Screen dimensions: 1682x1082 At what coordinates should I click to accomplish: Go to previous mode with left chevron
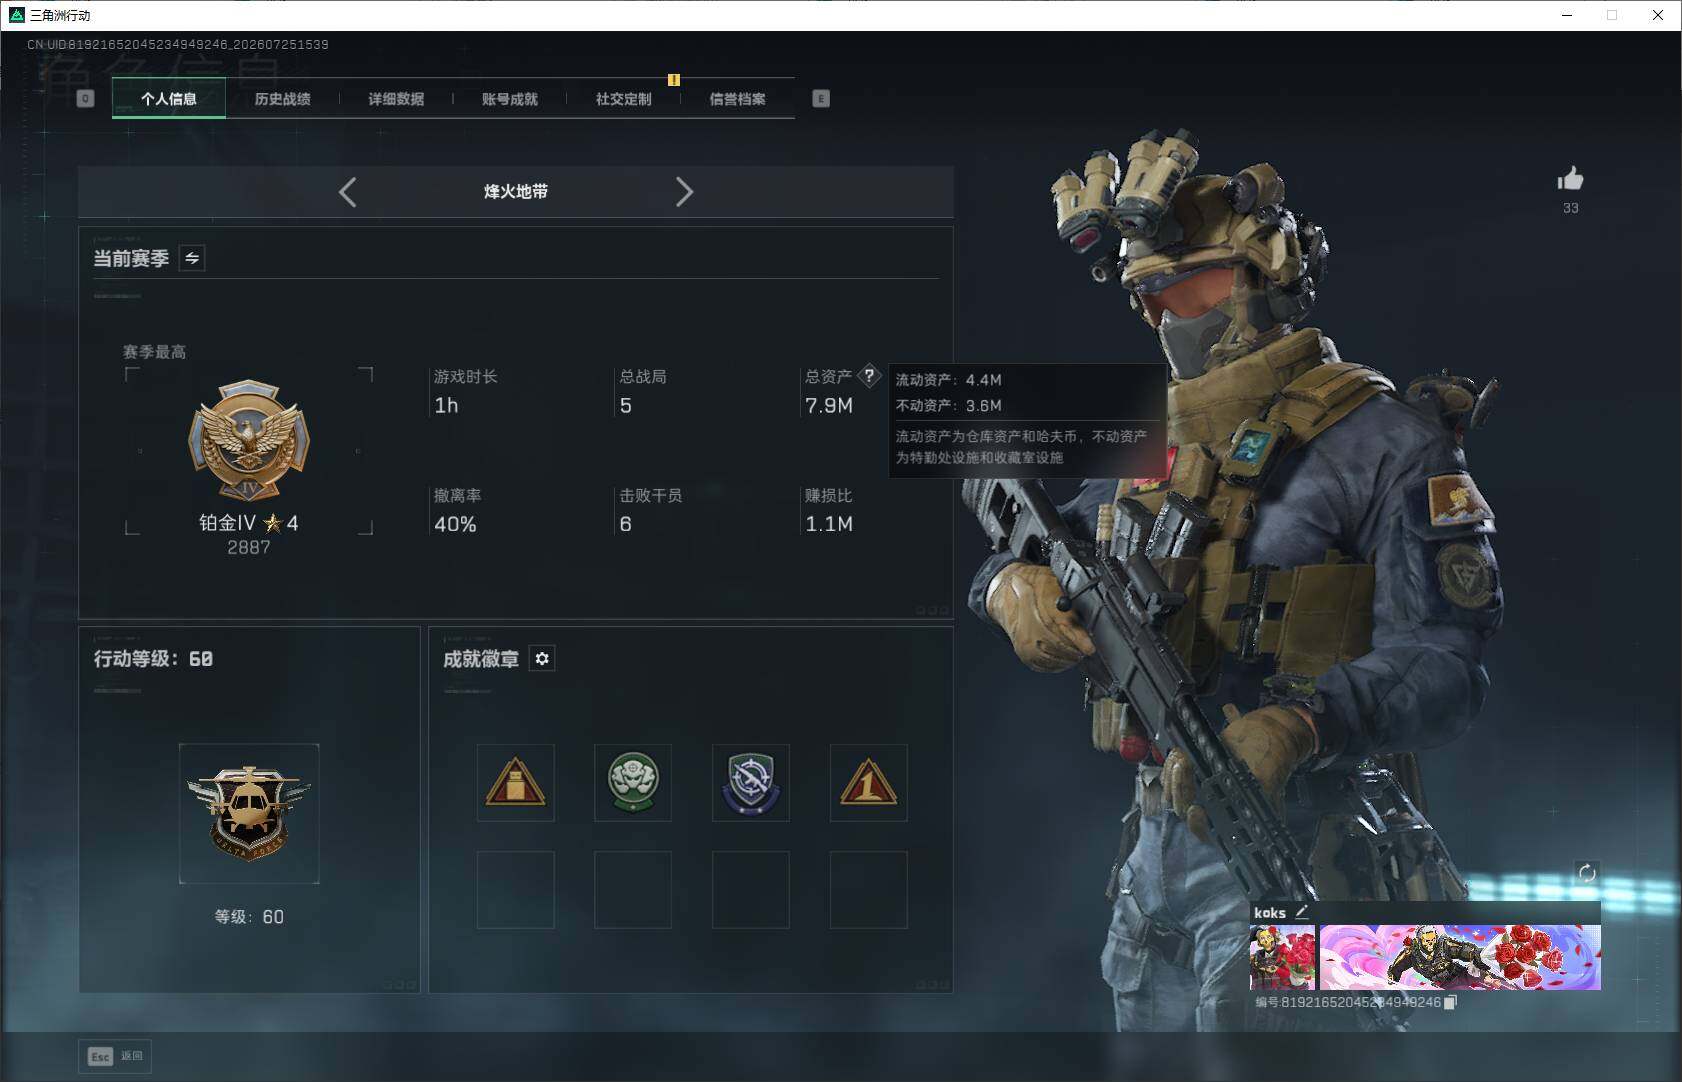[347, 192]
